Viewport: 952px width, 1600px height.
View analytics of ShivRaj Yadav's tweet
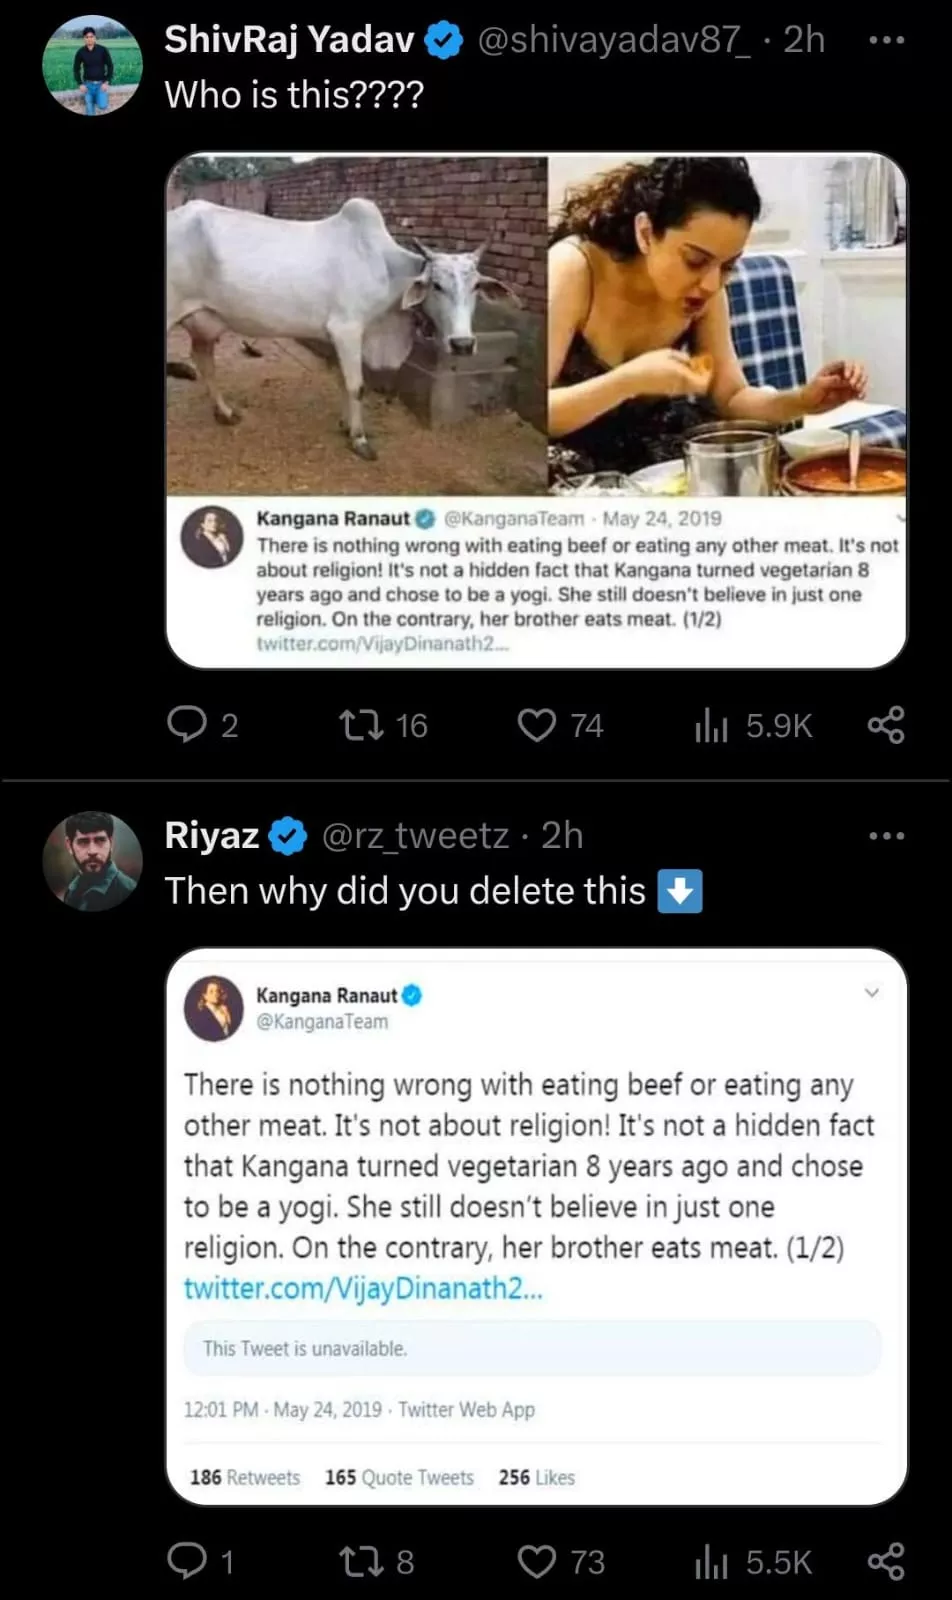coord(711,724)
